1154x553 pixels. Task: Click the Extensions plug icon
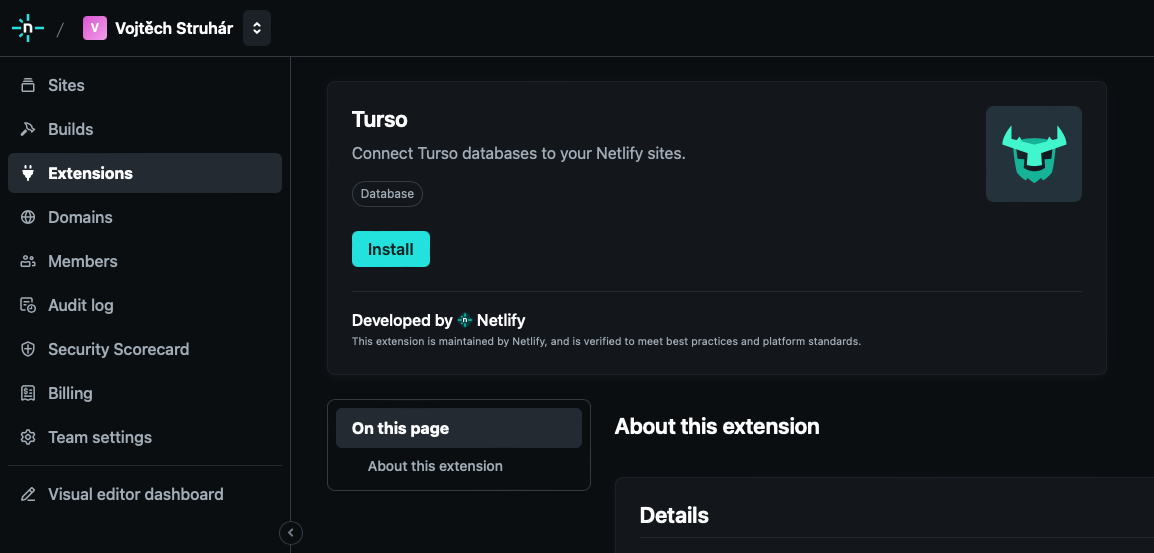(28, 173)
